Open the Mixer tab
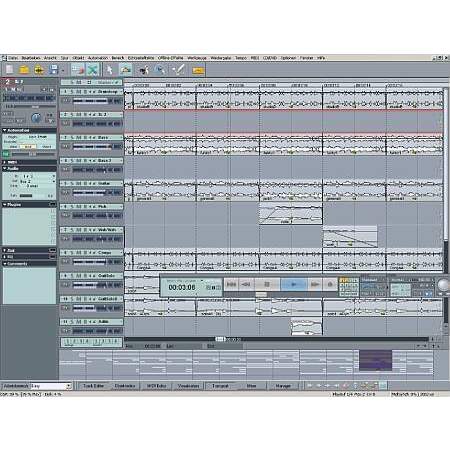 pos(252,386)
